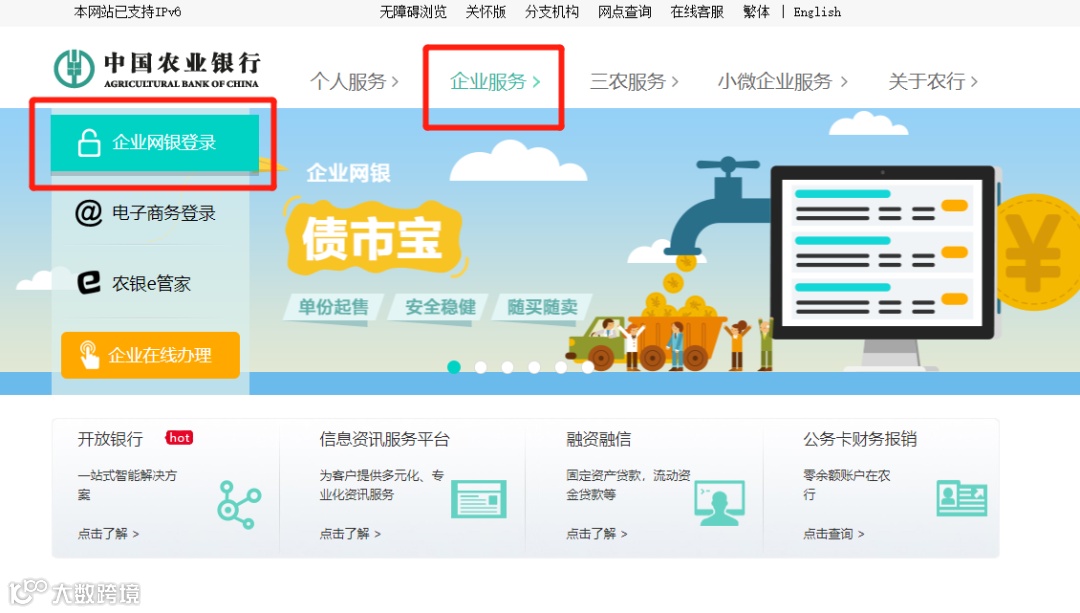Viewport: 1080px width, 613px height.
Task: Select the fifth carousel dot
Action: coord(561,367)
